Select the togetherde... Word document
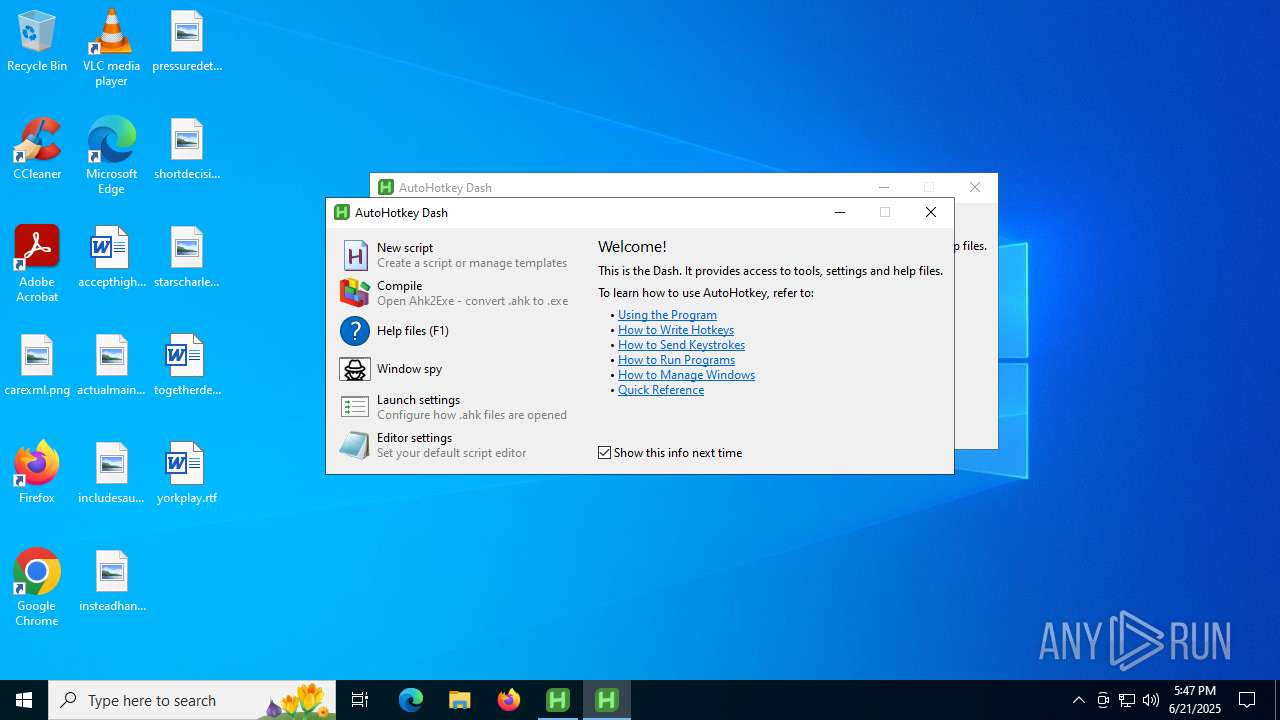Screen dimensions: 1280x720 click(187, 366)
